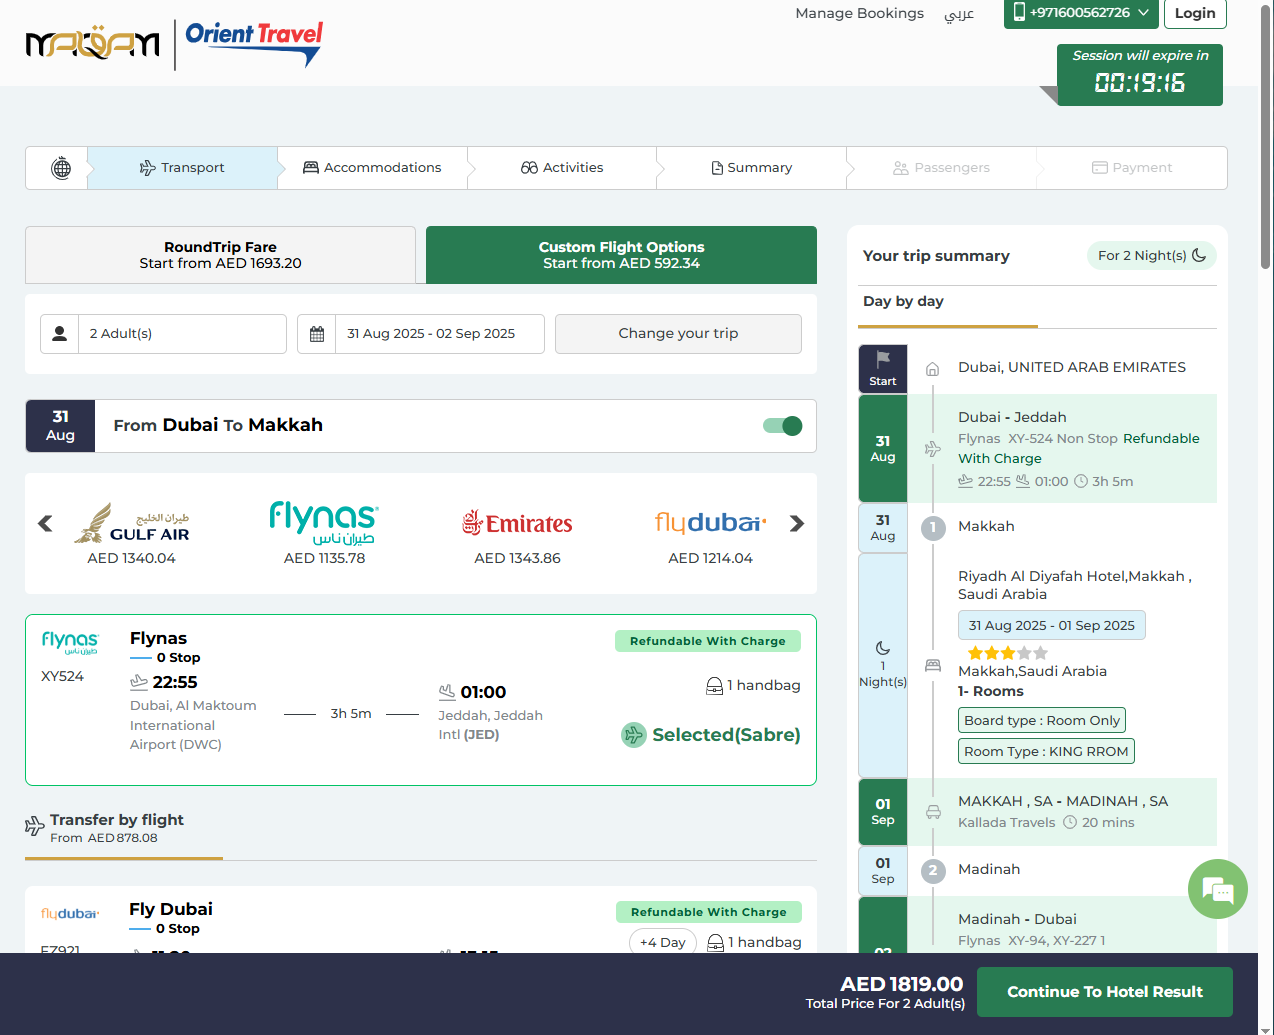Click the Gulf Air airline logo
This screenshot has height=1035, width=1274.
point(132,522)
